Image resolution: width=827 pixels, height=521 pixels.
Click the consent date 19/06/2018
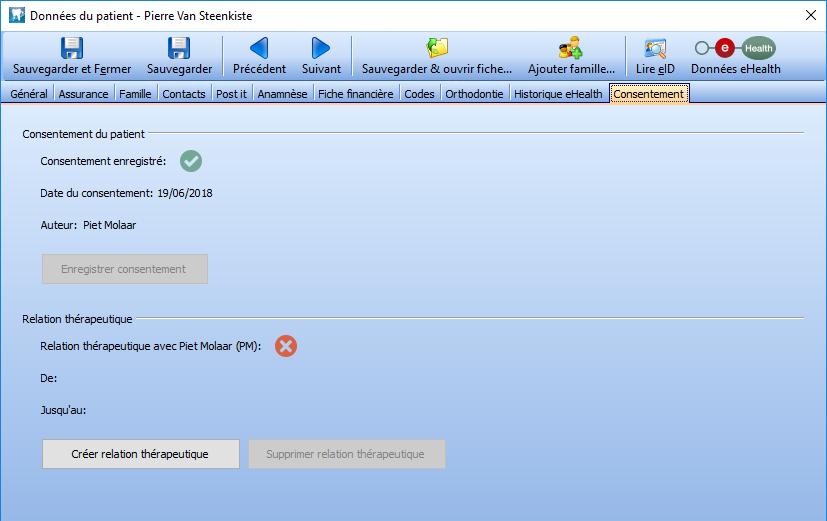point(185,194)
